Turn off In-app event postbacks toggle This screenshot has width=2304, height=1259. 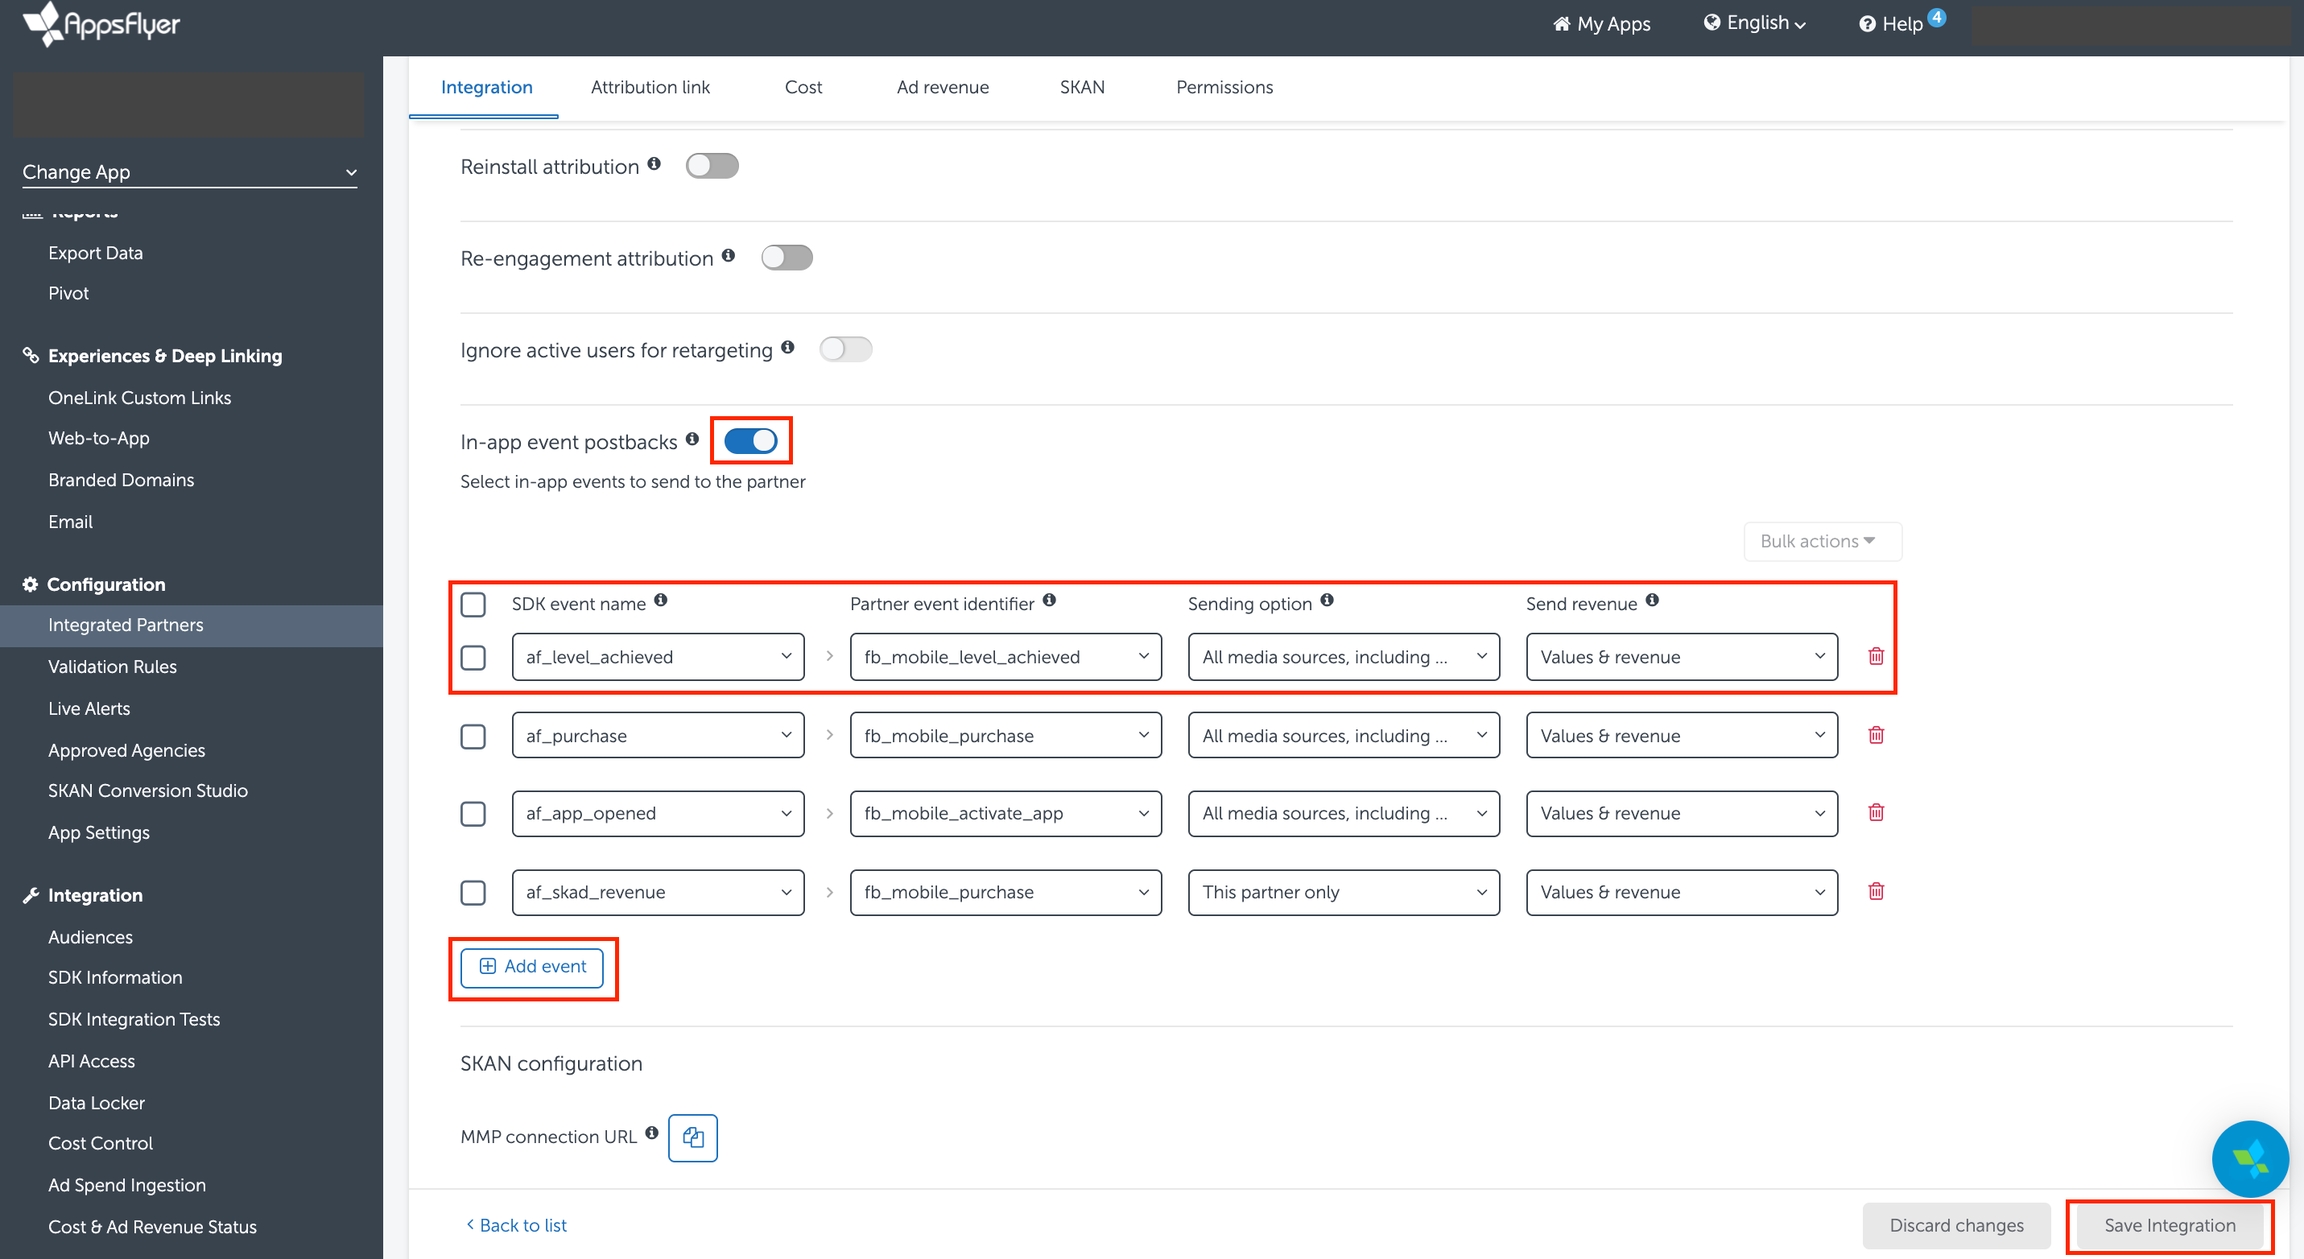tap(751, 441)
